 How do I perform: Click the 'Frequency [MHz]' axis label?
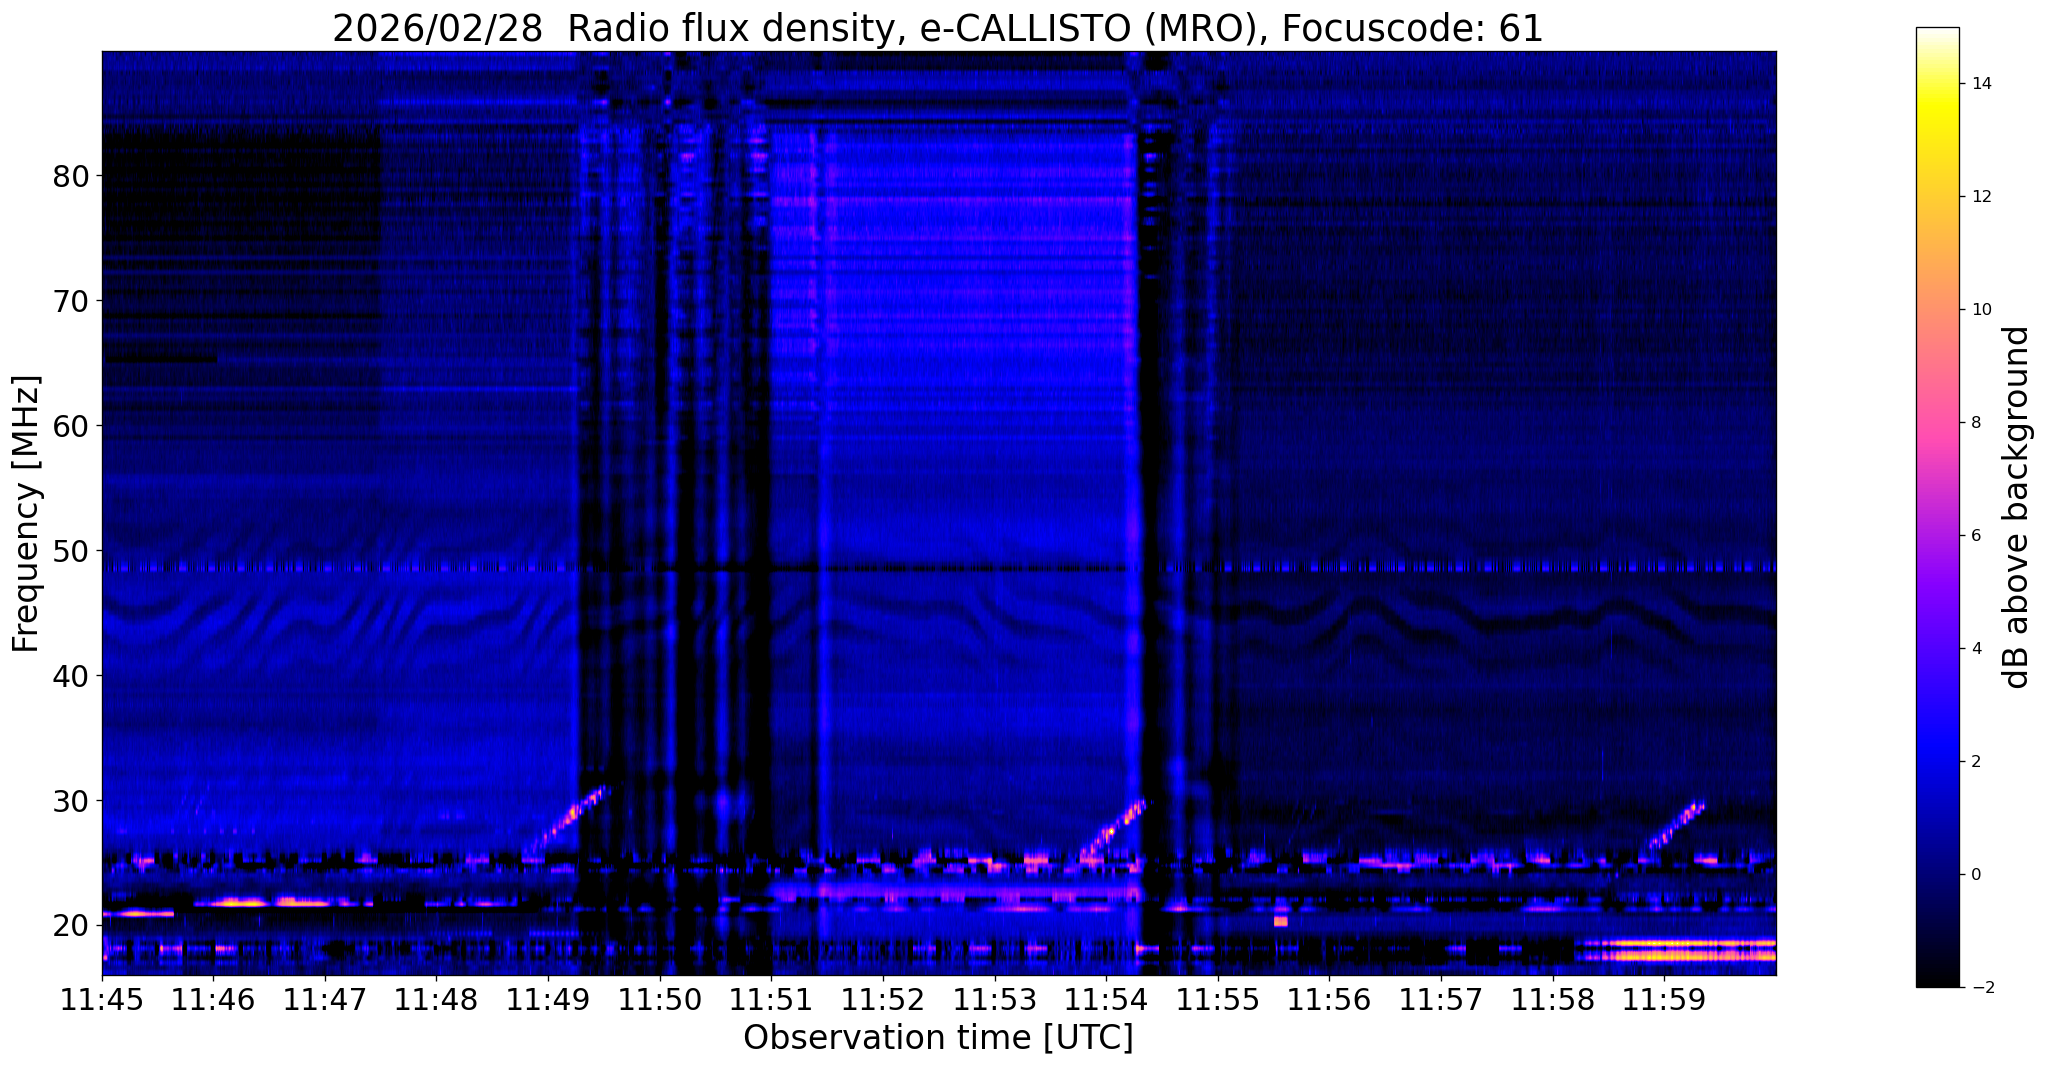[27, 513]
